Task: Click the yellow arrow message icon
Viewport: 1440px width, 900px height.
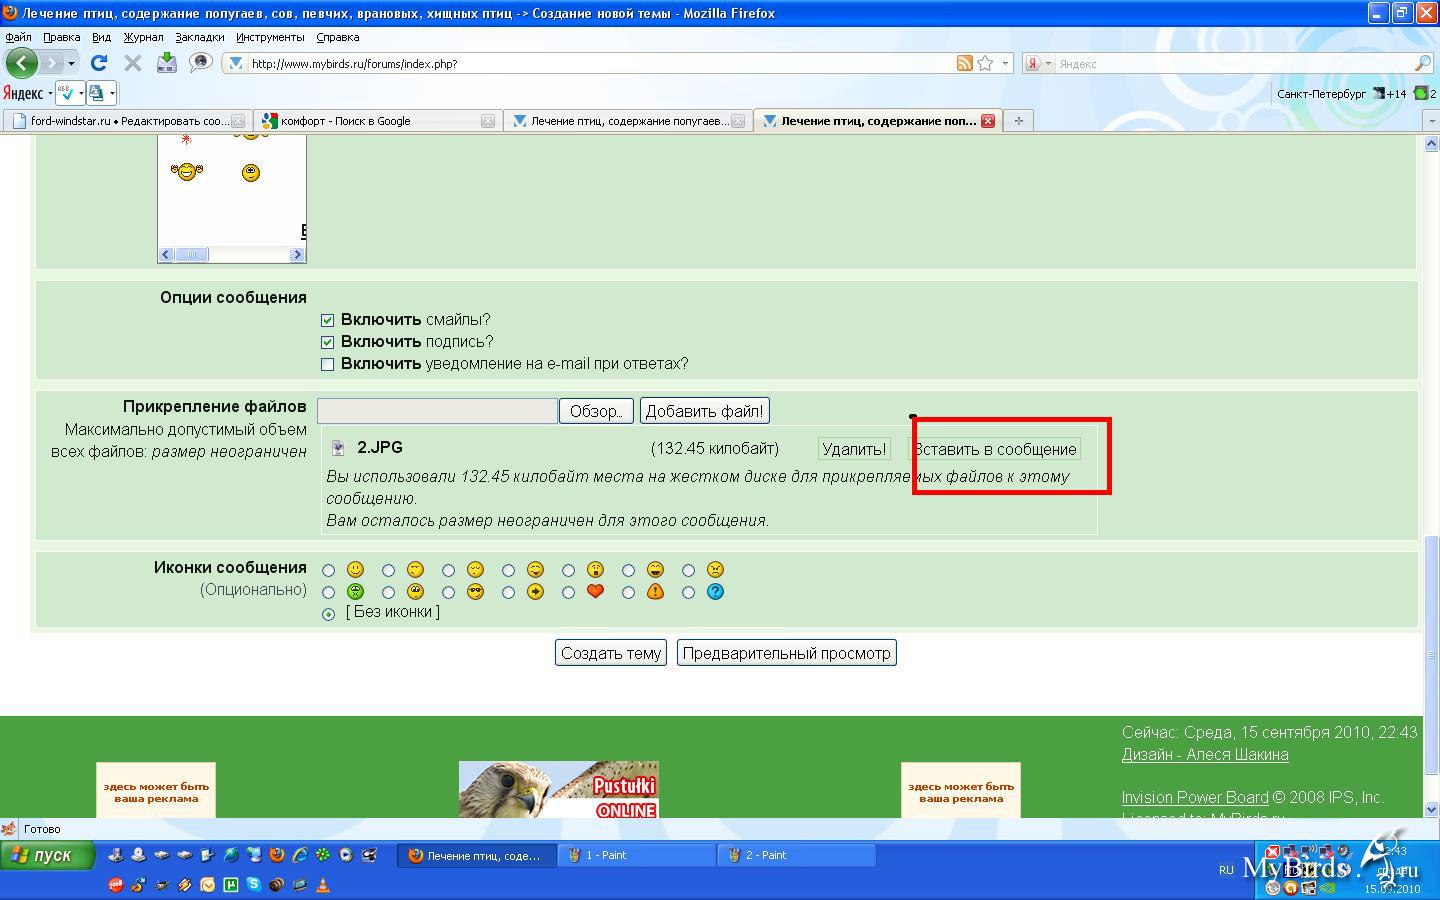Action: click(535, 591)
